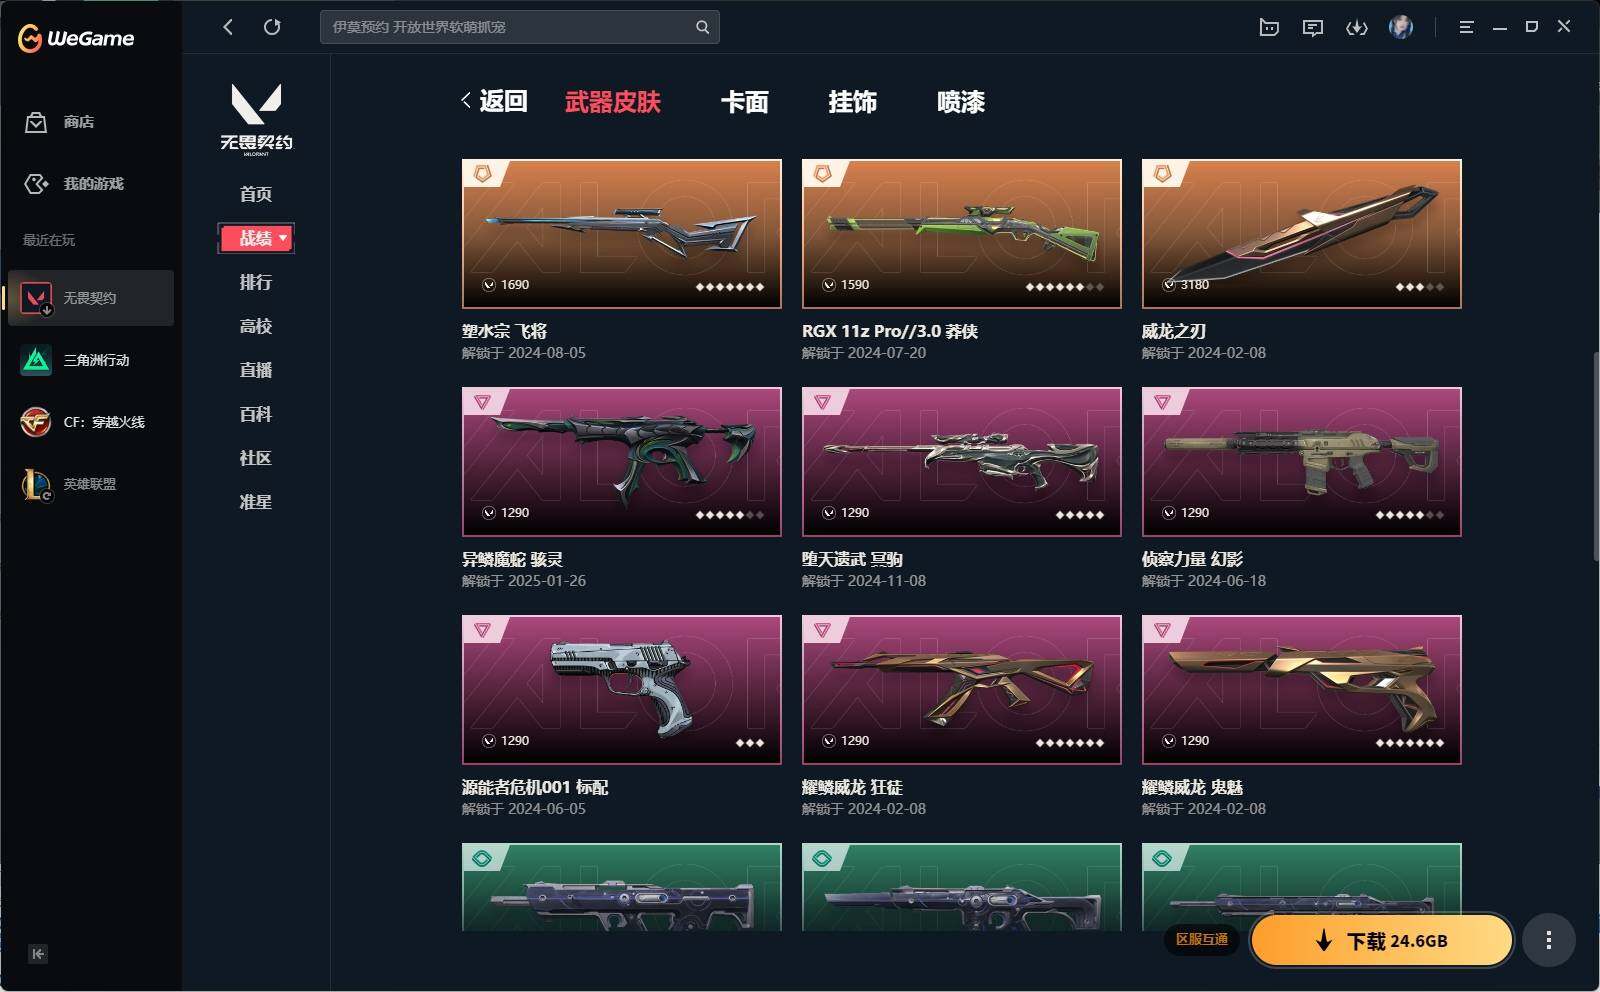Click the back arrow in the top toolbar
The height and width of the screenshot is (992, 1600).
point(228,27)
